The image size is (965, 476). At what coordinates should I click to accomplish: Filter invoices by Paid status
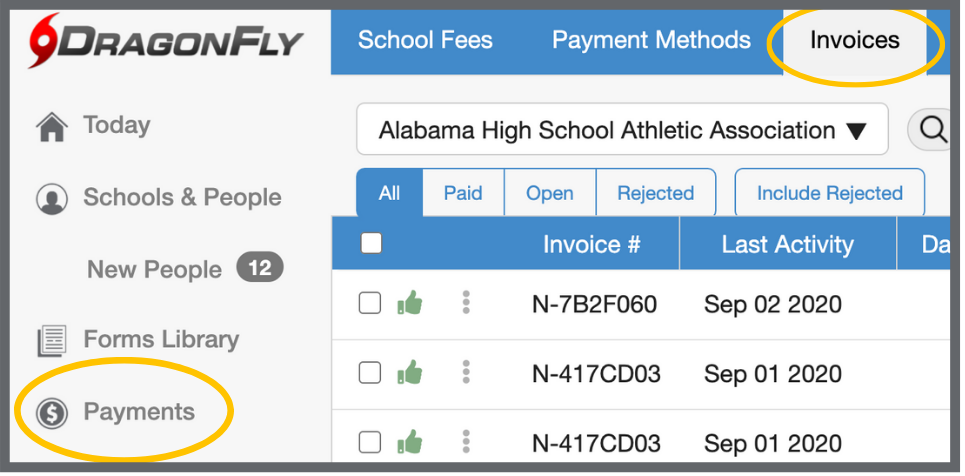463,193
